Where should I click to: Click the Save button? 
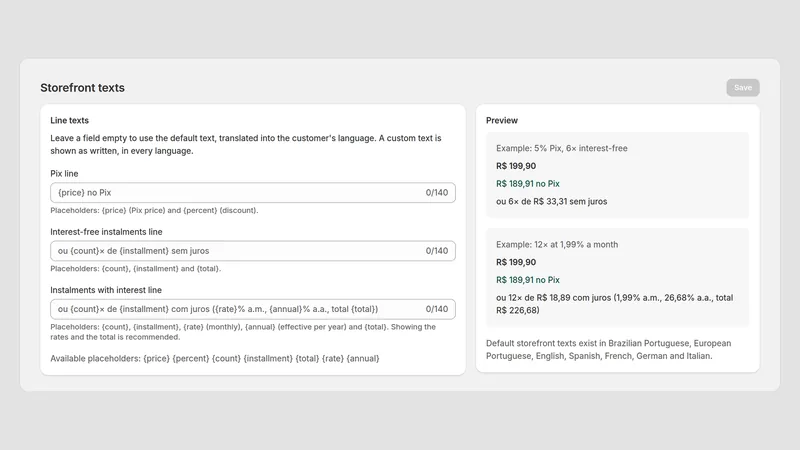pyautogui.click(x=743, y=88)
